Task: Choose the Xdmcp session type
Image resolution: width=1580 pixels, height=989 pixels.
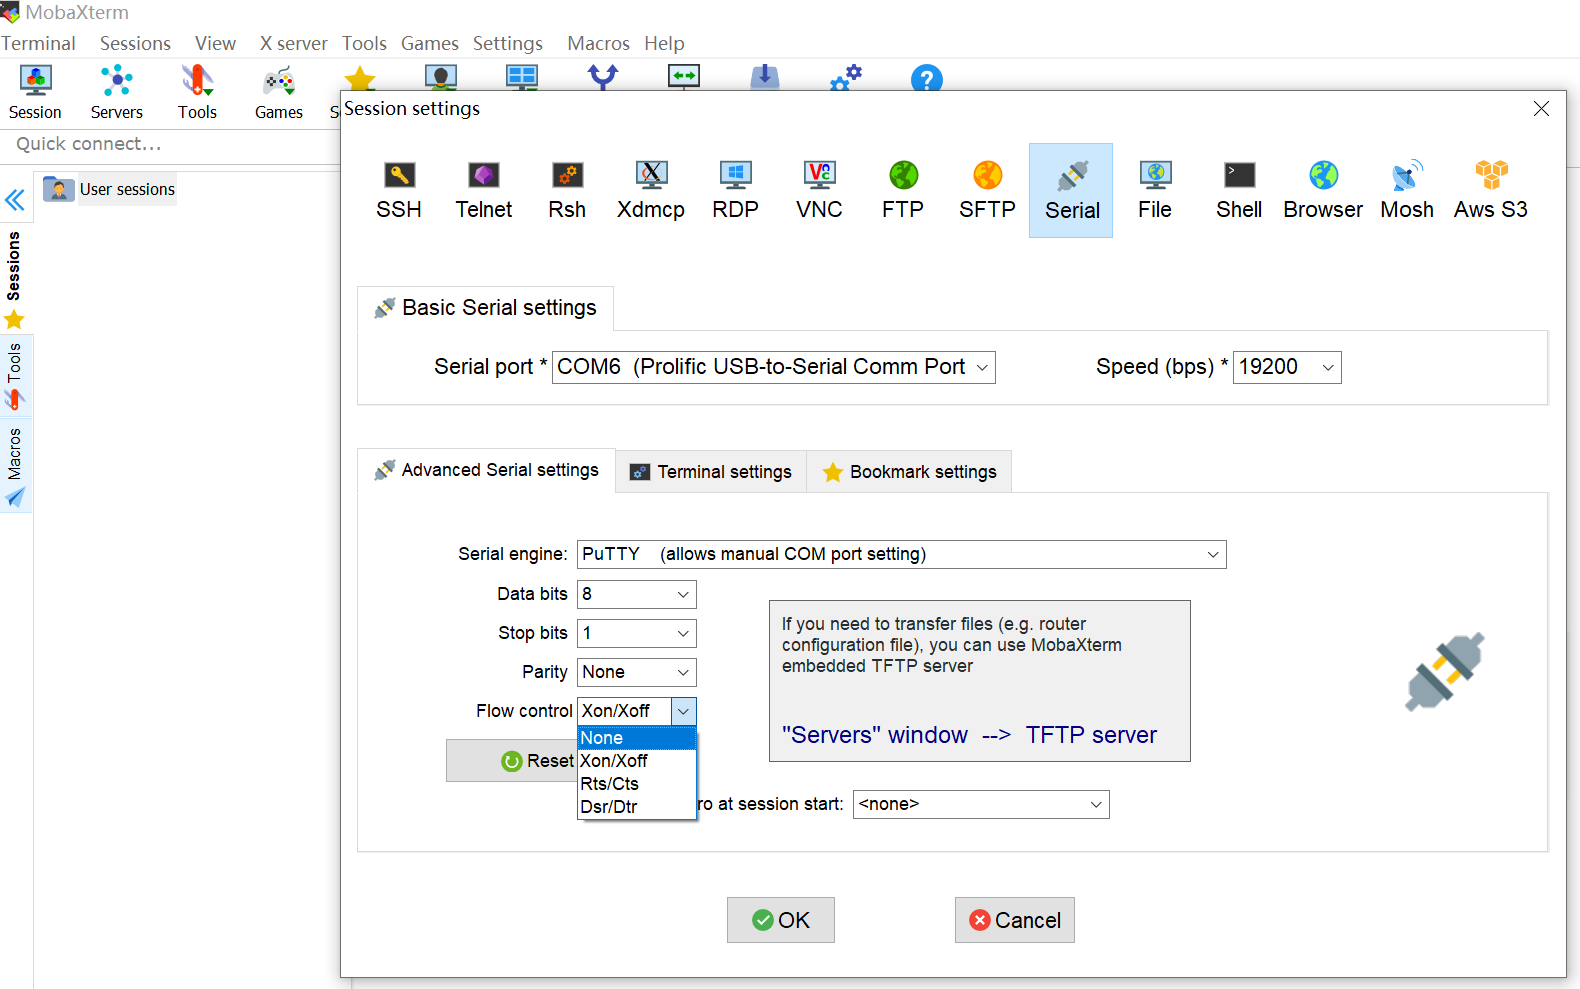Action: [x=651, y=190]
